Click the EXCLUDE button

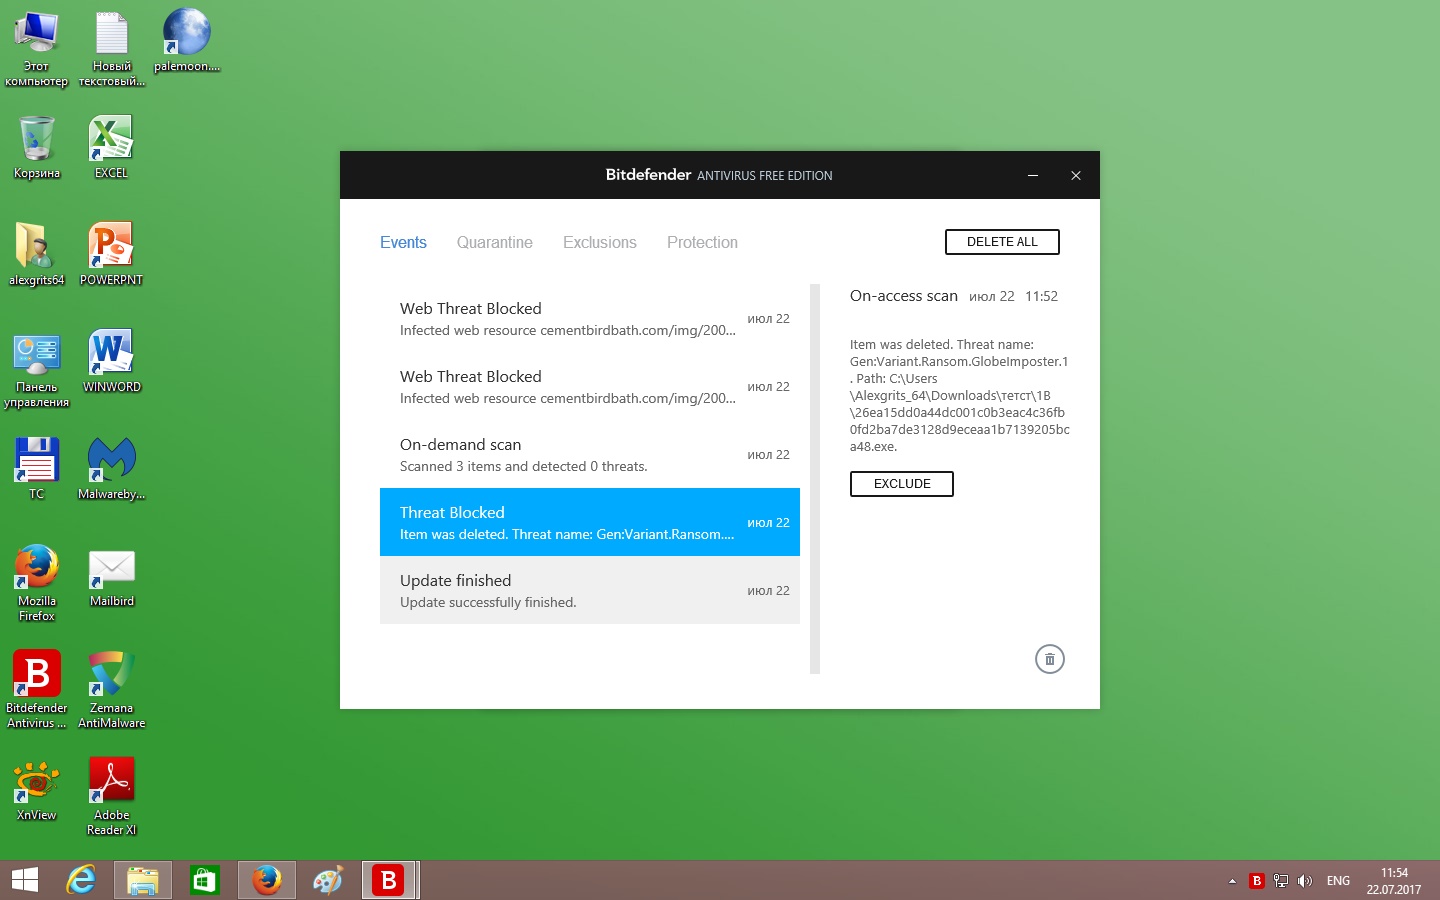[902, 484]
